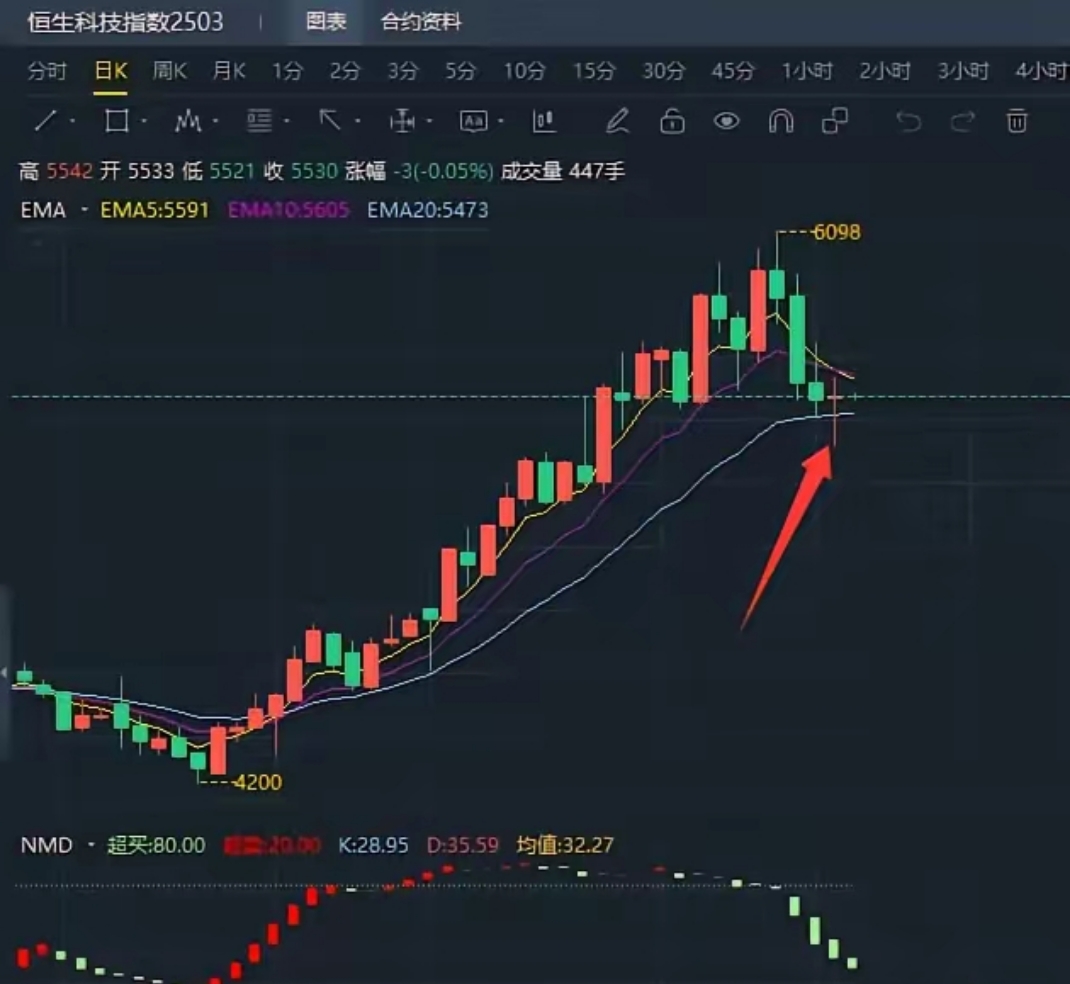Select the measure ruler tool

pos(403,121)
